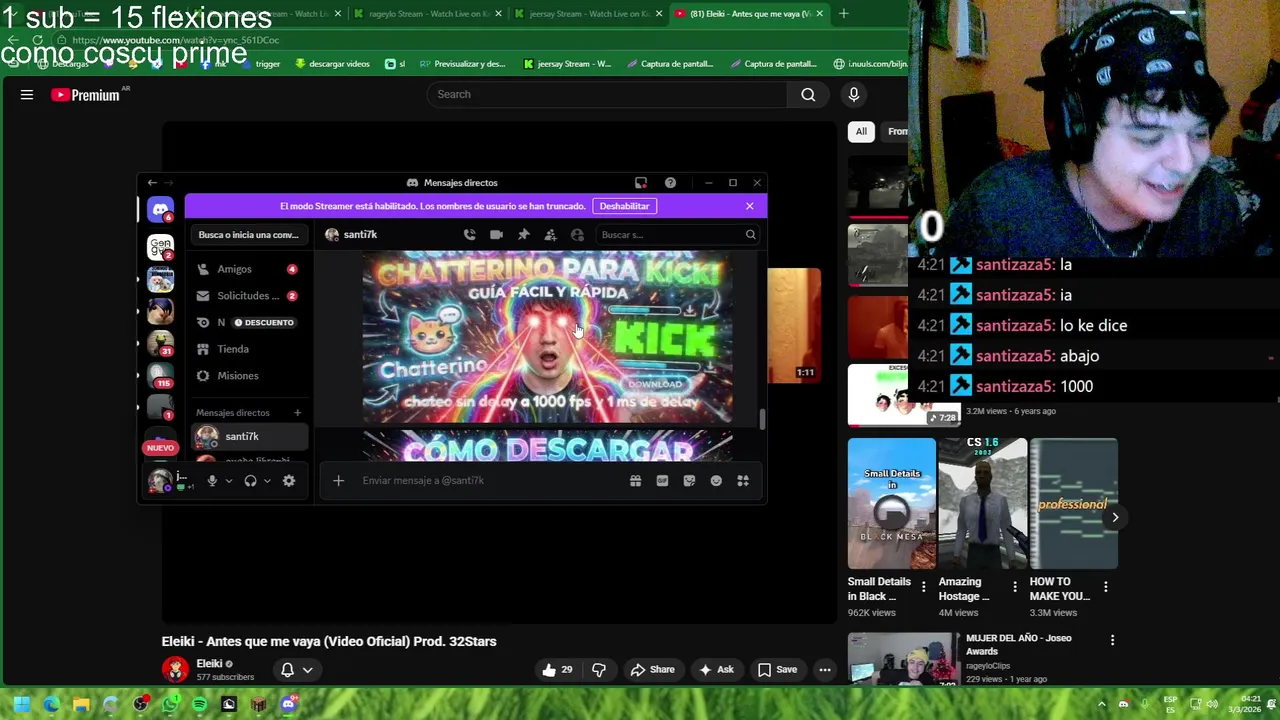The height and width of the screenshot is (720, 1280).
Task: Open Spotify from the taskbar
Action: pyautogui.click(x=199, y=704)
